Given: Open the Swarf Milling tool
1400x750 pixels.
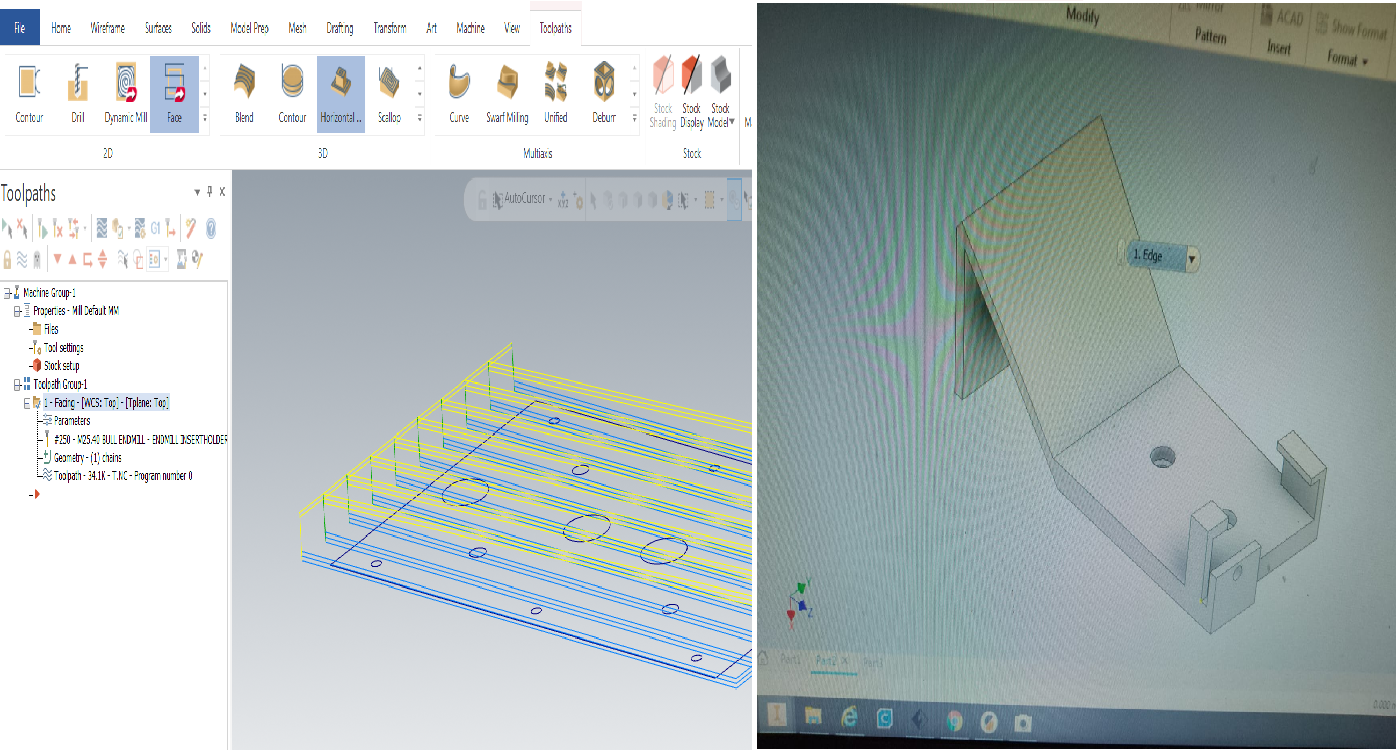Looking at the screenshot, I should click(x=506, y=90).
